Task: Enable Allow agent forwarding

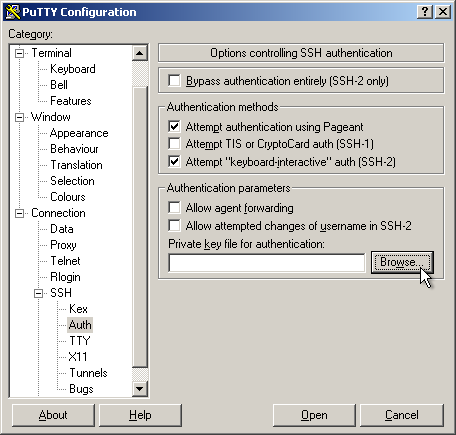Action: click(x=174, y=207)
